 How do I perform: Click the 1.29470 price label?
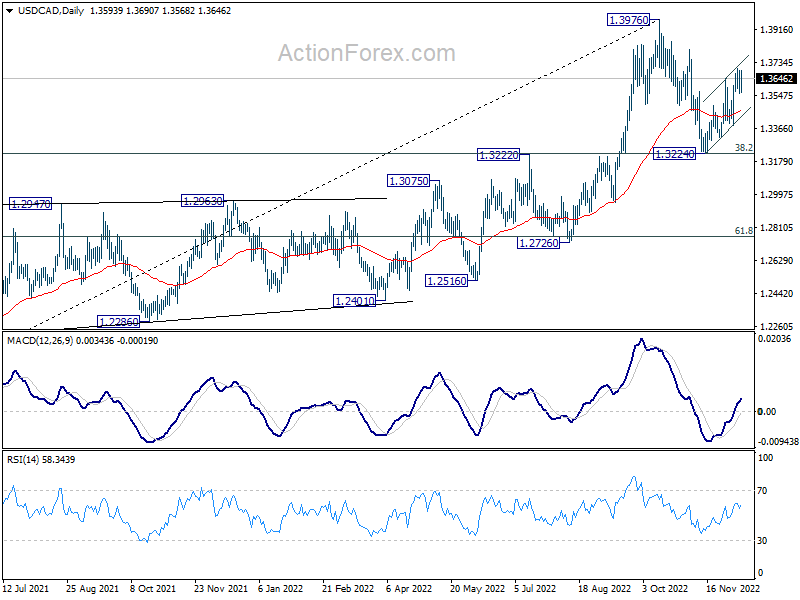(31, 204)
